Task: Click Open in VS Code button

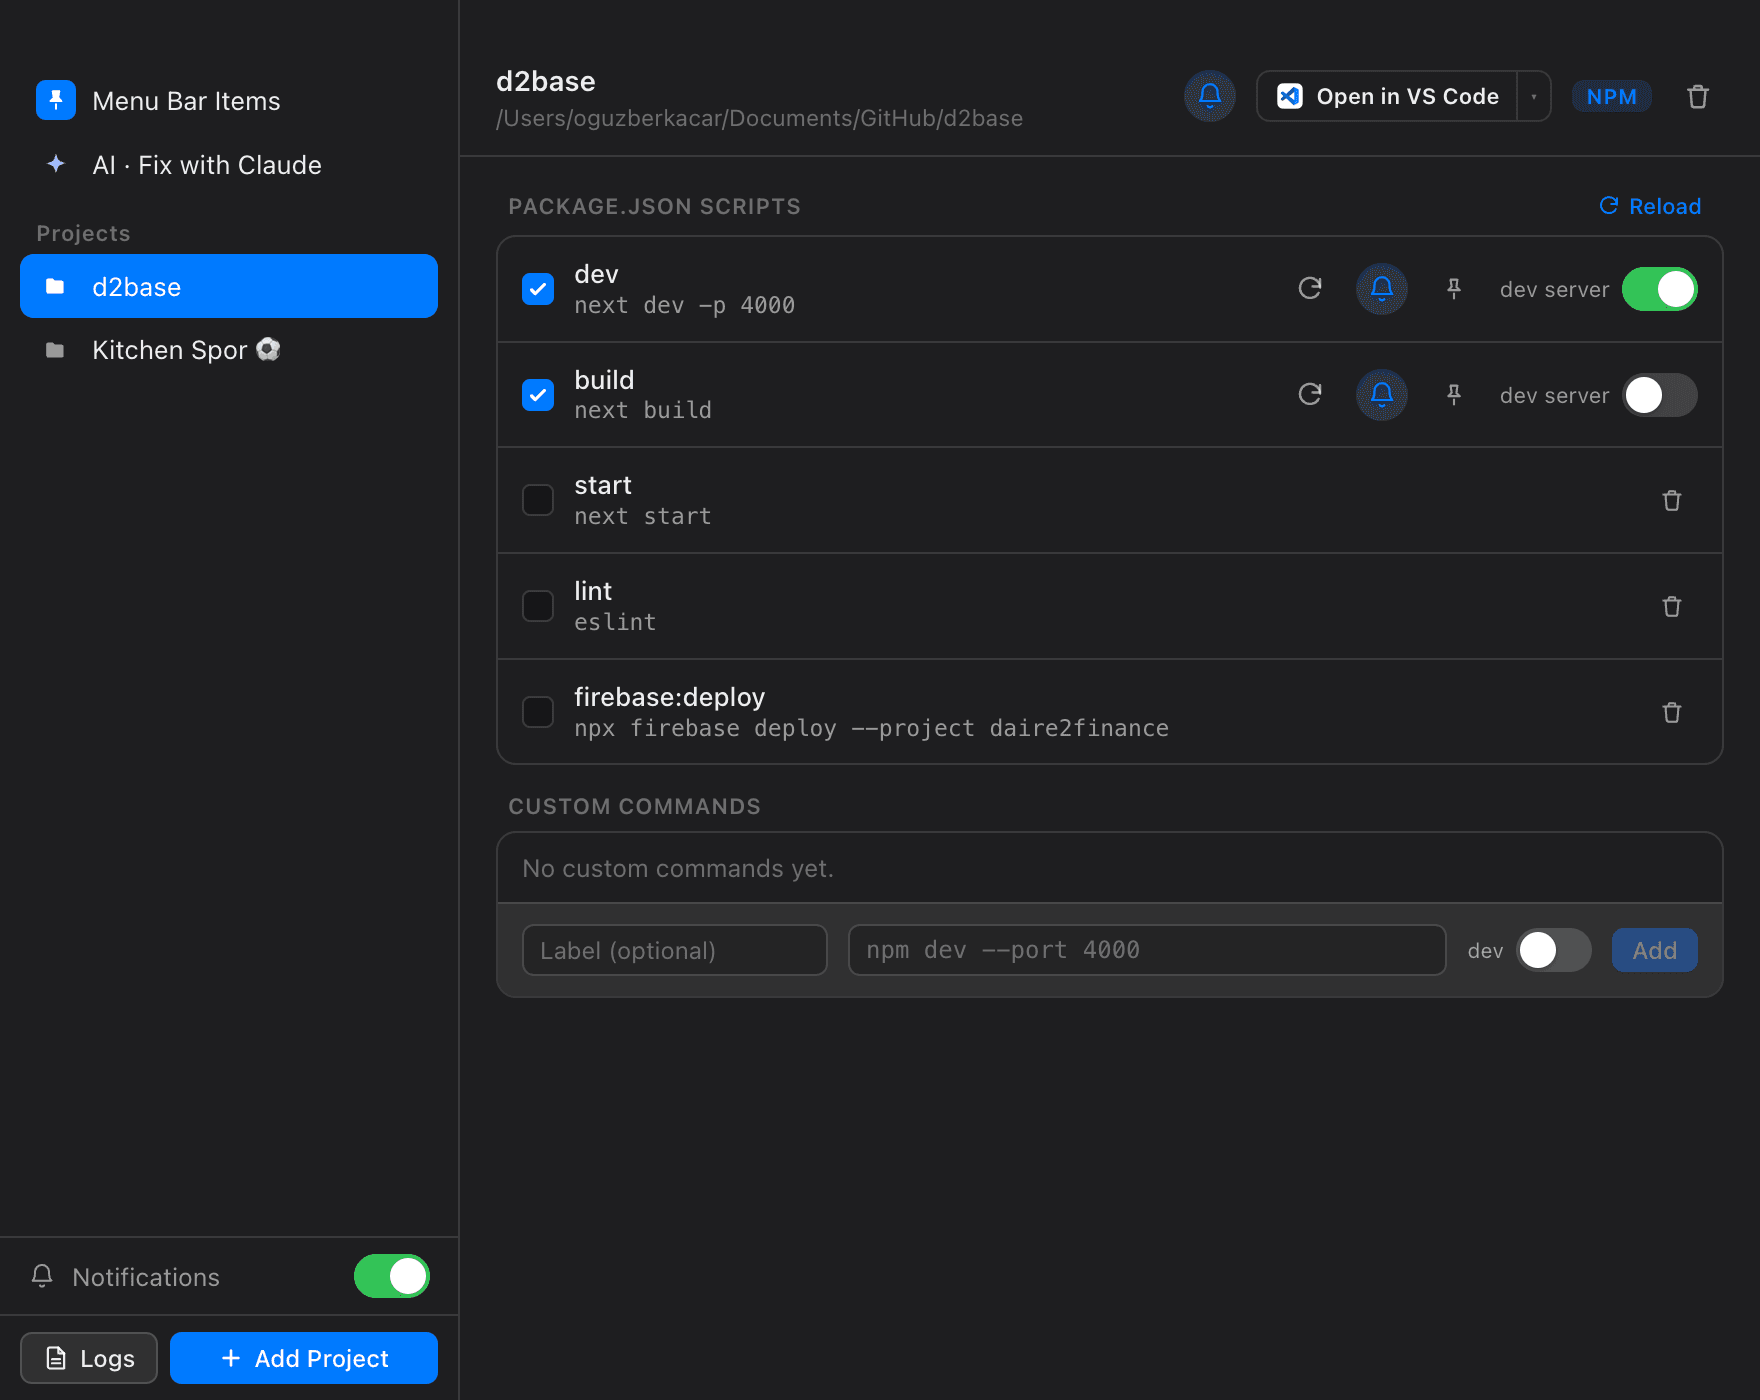Action: coord(1387,96)
